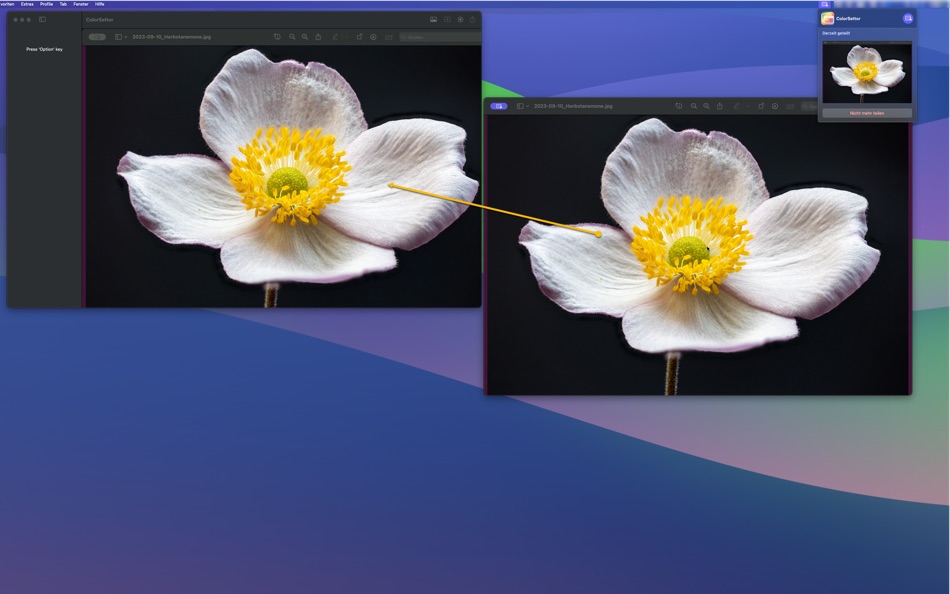
Task: Click the sidebar view icon in ColorSettor's inner toolbar
Action: coord(118,37)
